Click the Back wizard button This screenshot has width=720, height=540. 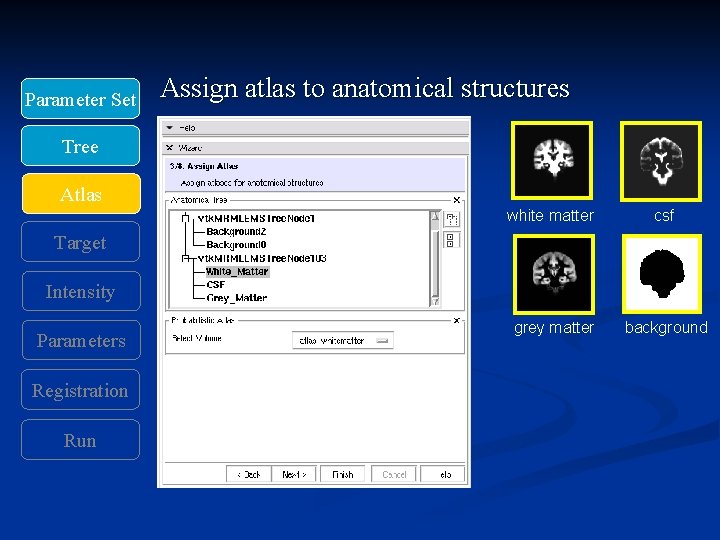pos(249,474)
